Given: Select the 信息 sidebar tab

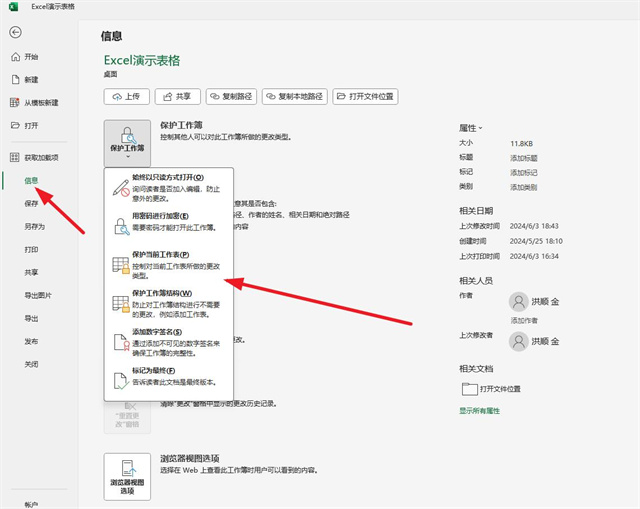Looking at the screenshot, I should pyautogui.click(x=31, y=180).
